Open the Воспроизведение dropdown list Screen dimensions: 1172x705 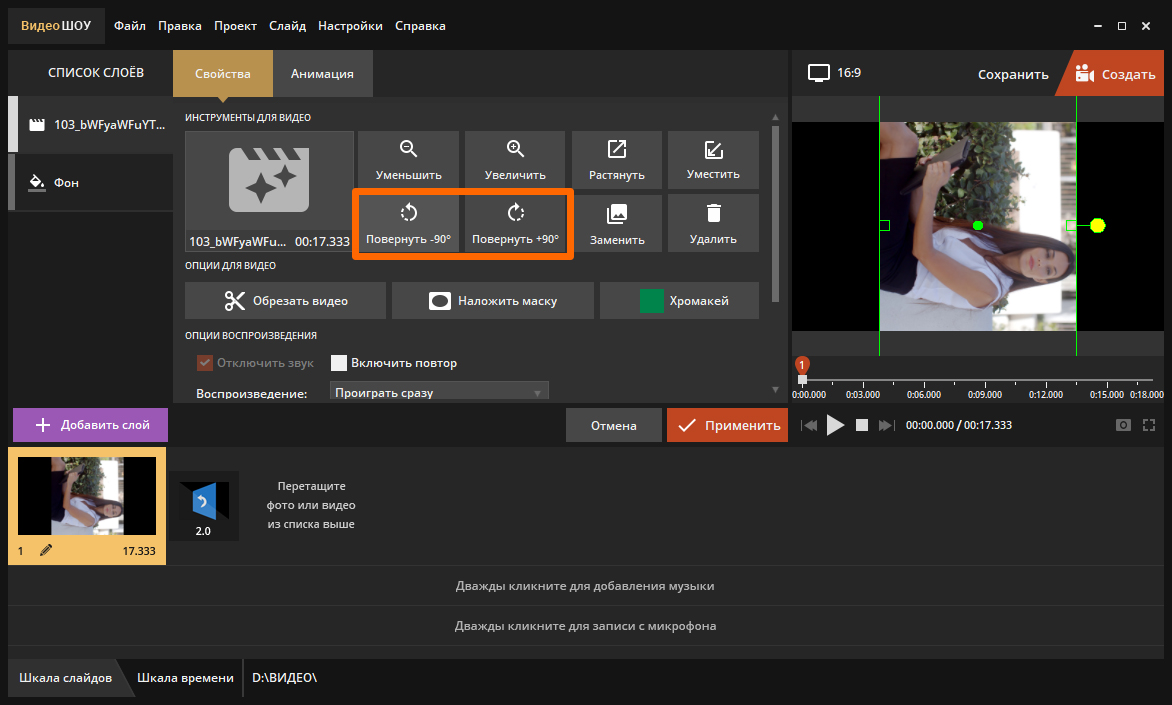tap(439, 392)
